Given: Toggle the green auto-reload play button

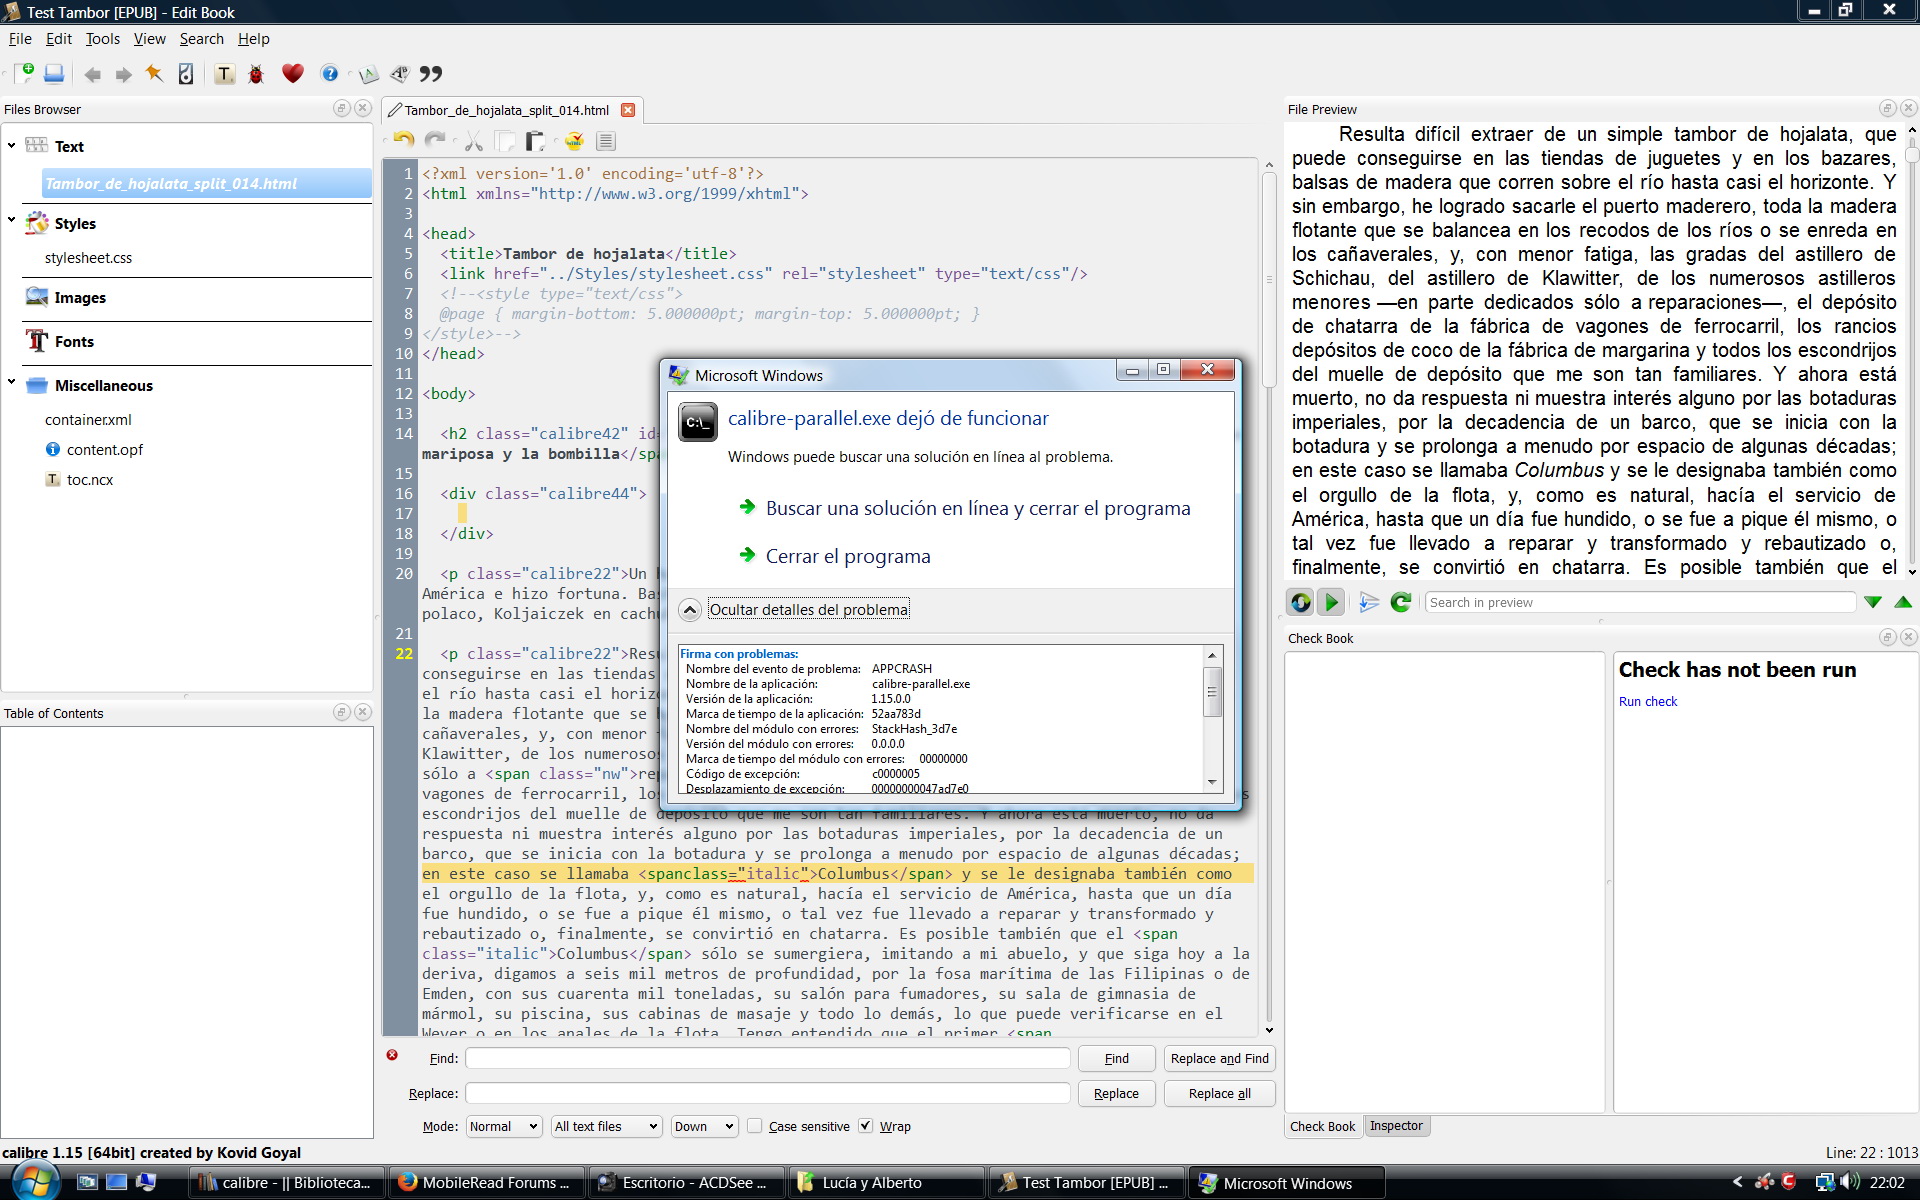Looking at the screenshot, I should 1331,602.
